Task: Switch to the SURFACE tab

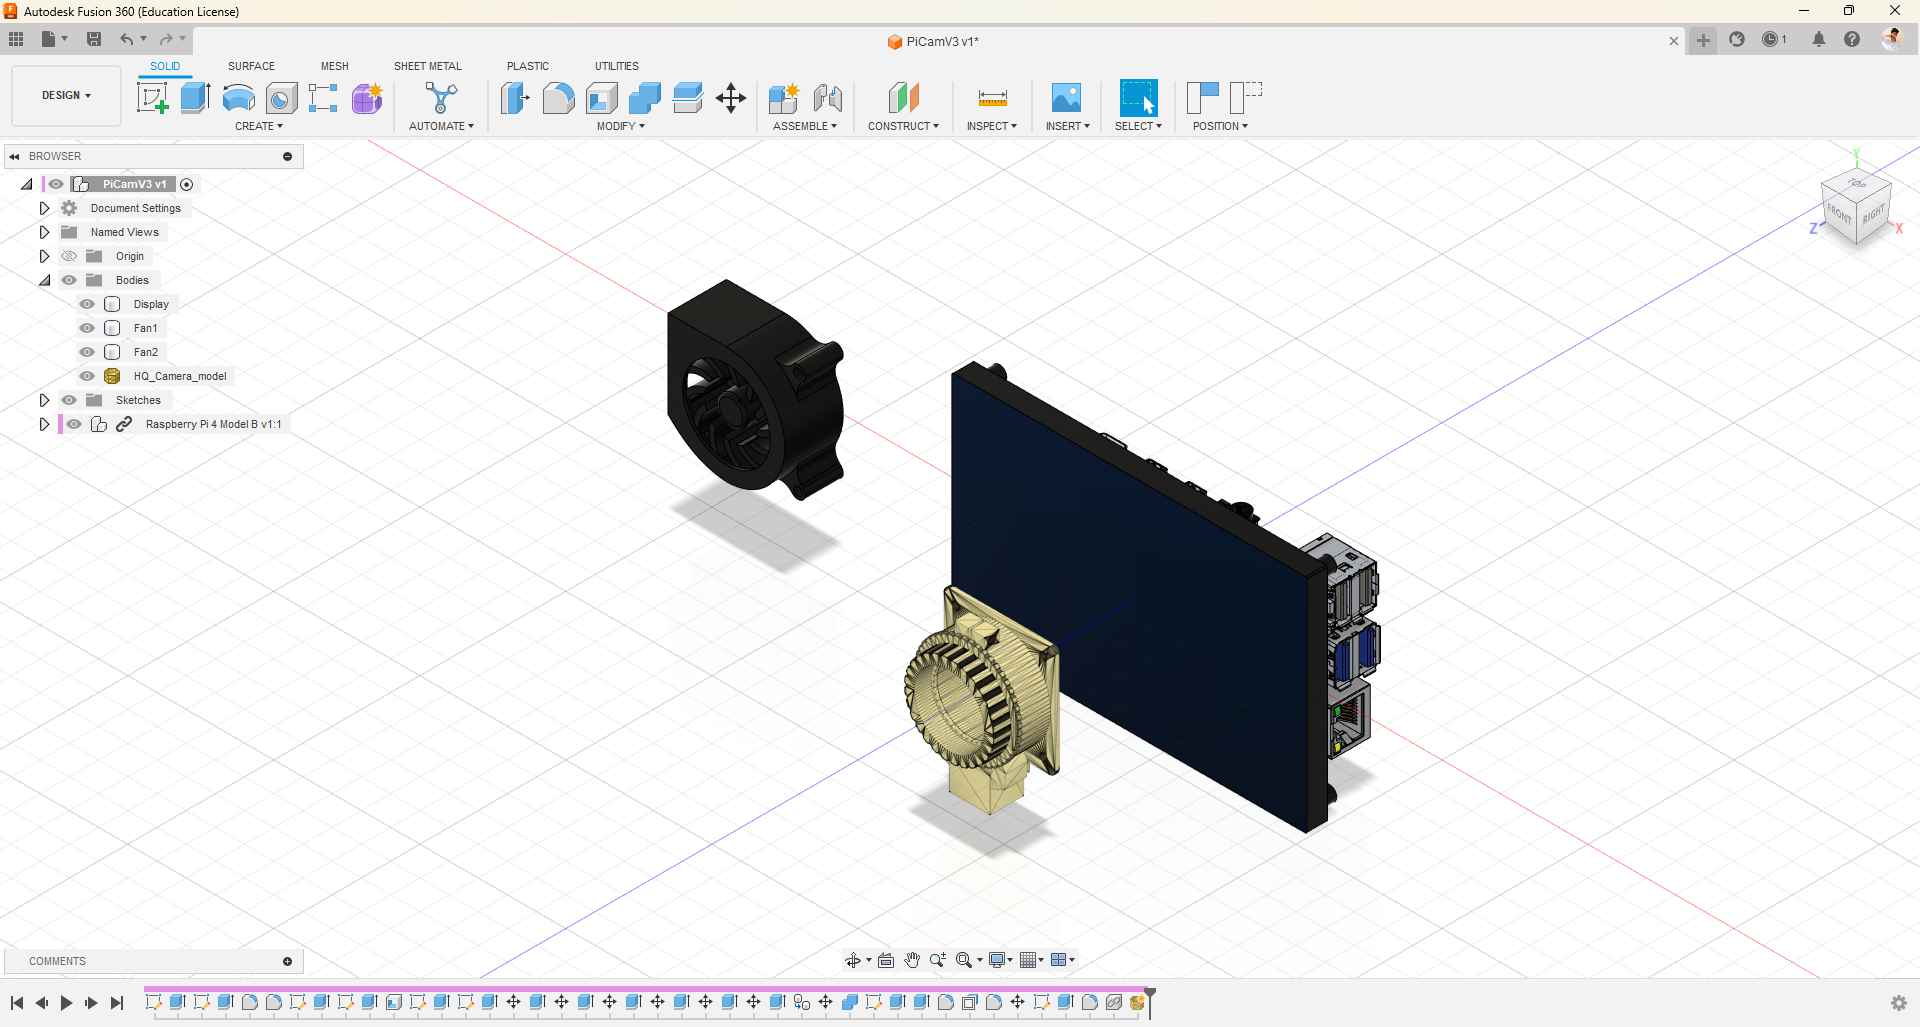Action: 251,66
